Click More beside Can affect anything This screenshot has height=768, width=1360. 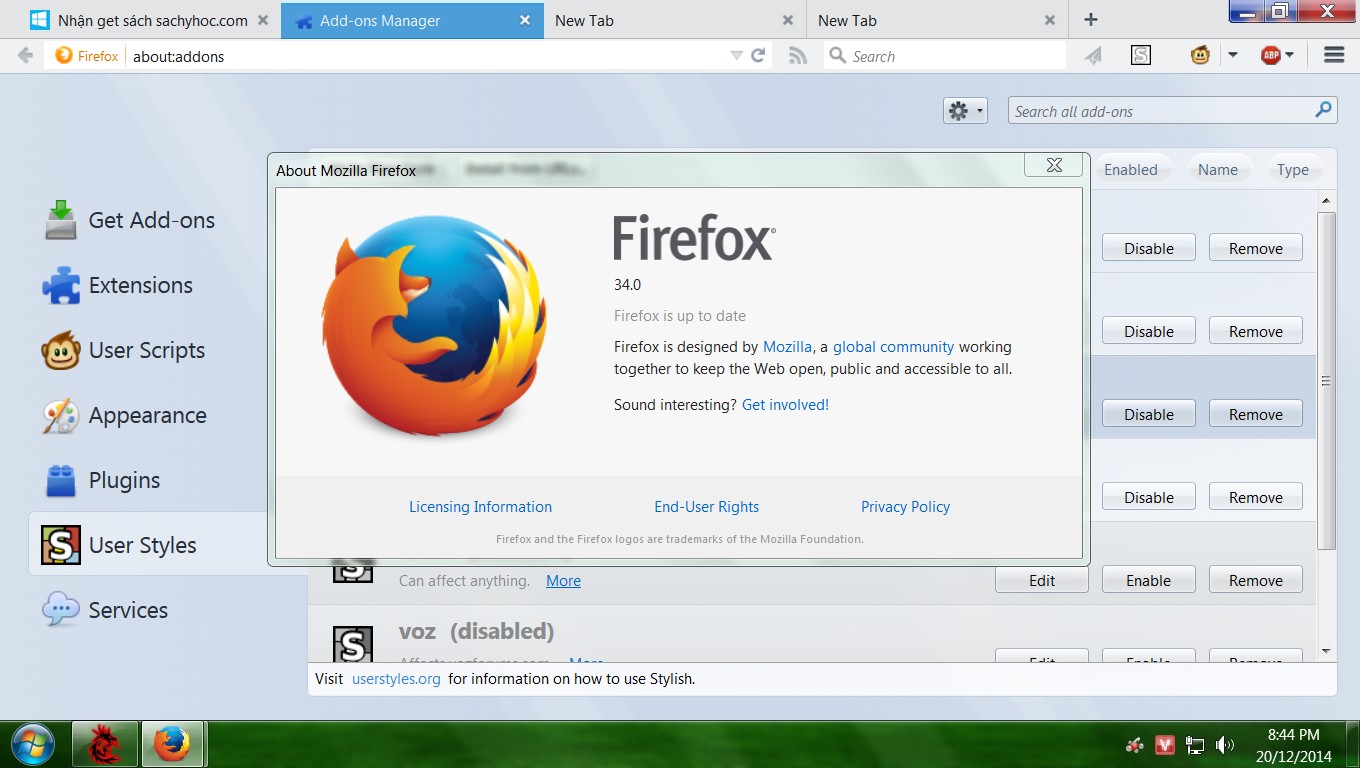click(x=563, y=581)
